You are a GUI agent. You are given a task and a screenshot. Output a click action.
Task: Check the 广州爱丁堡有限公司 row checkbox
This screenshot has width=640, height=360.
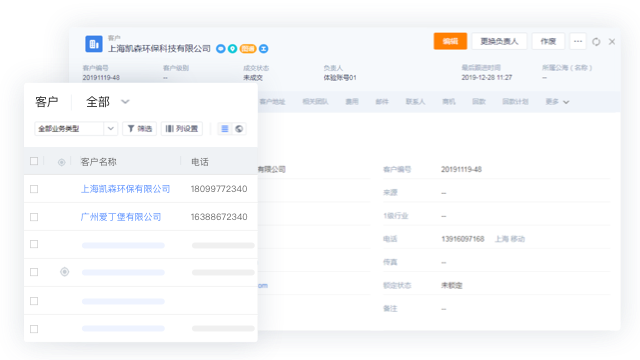click(34, 217)
